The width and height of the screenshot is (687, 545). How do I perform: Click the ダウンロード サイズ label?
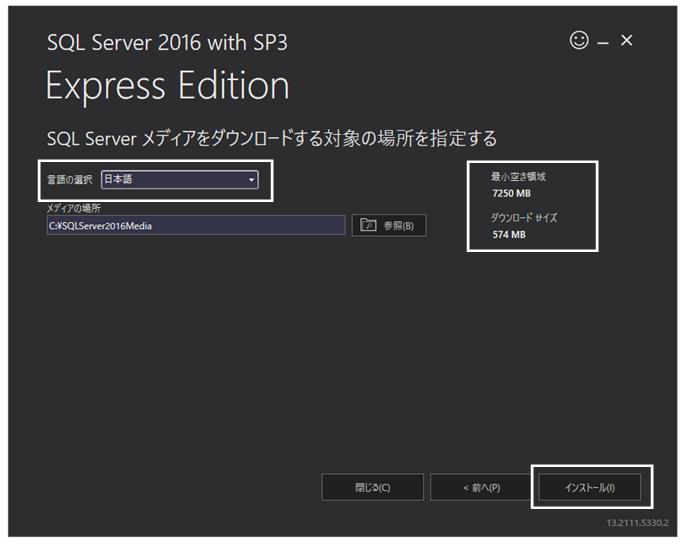tap(524, 217)
